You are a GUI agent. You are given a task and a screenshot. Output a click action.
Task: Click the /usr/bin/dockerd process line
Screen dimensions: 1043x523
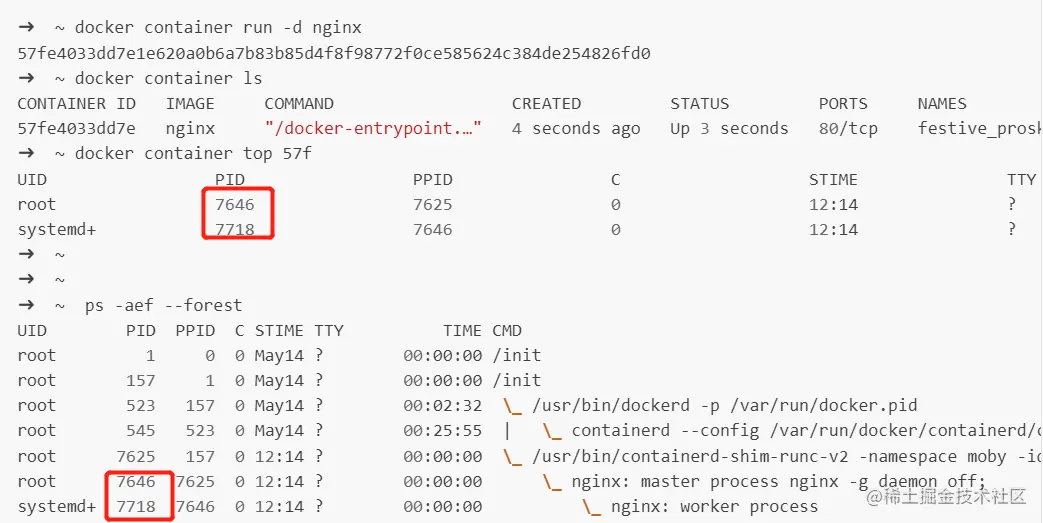pos(720,405)
